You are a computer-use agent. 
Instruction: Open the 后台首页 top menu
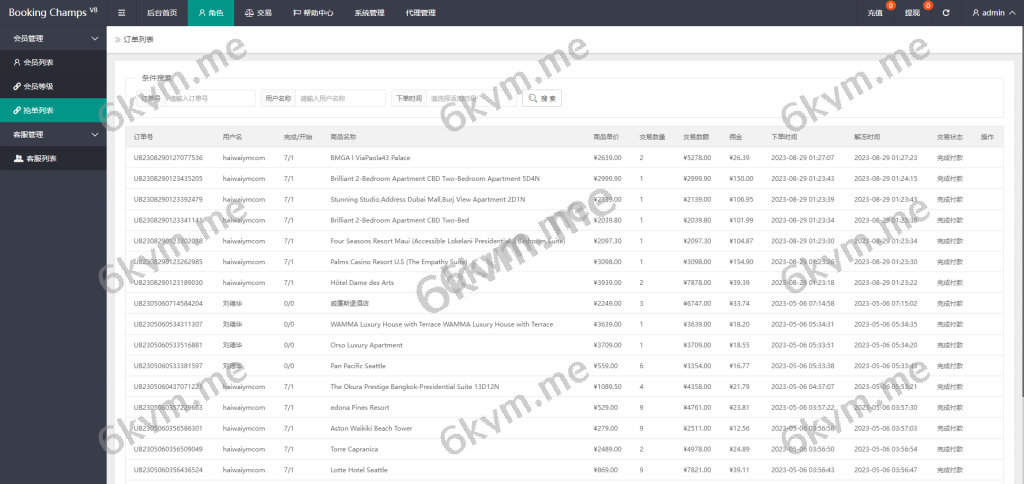pyautogui.click(x=161, y=13)
